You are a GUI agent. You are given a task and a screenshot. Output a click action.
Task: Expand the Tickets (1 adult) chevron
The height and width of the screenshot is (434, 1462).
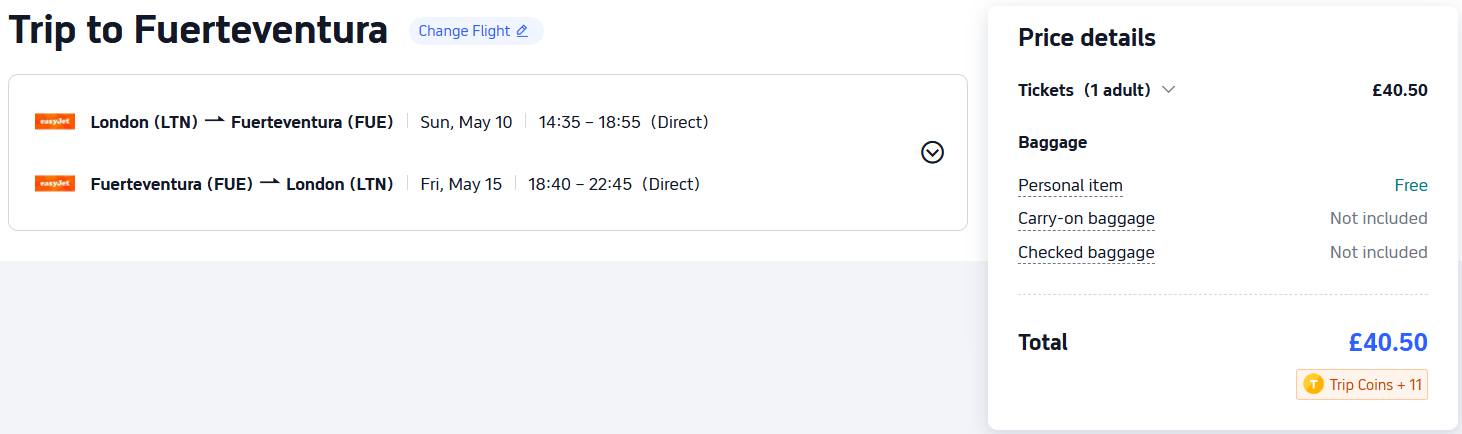click(1168, 90)
